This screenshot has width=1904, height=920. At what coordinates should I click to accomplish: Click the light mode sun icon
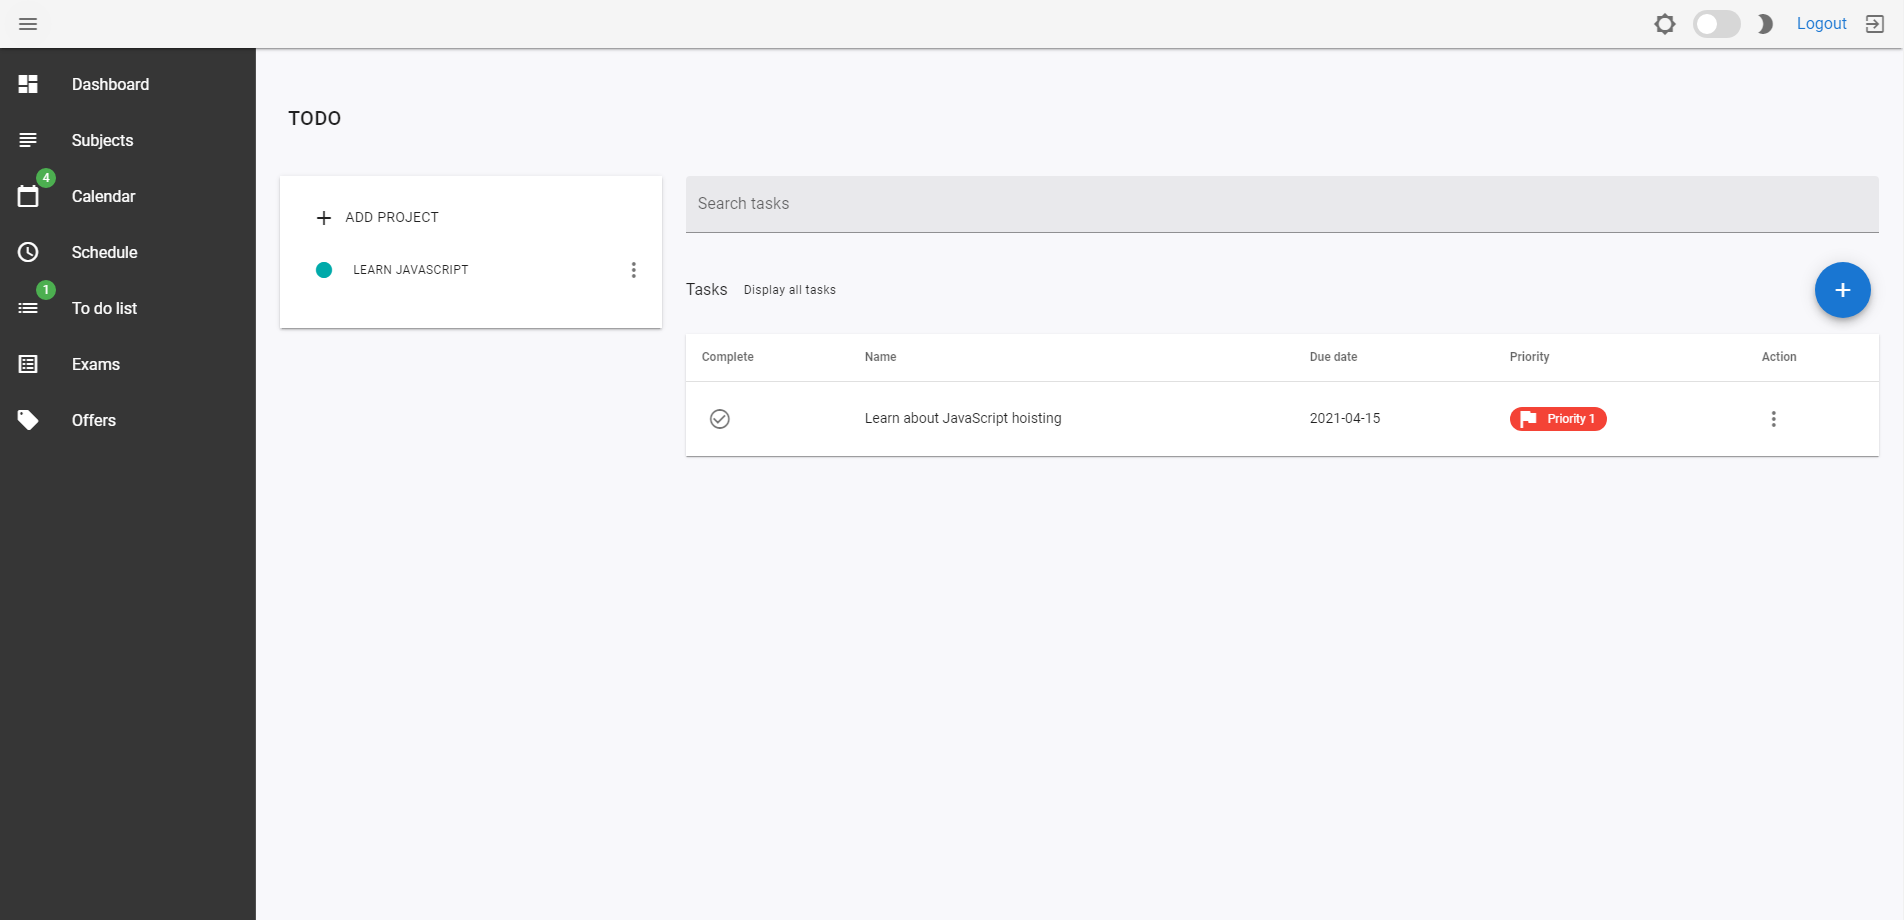click(x=1665, y=24)
